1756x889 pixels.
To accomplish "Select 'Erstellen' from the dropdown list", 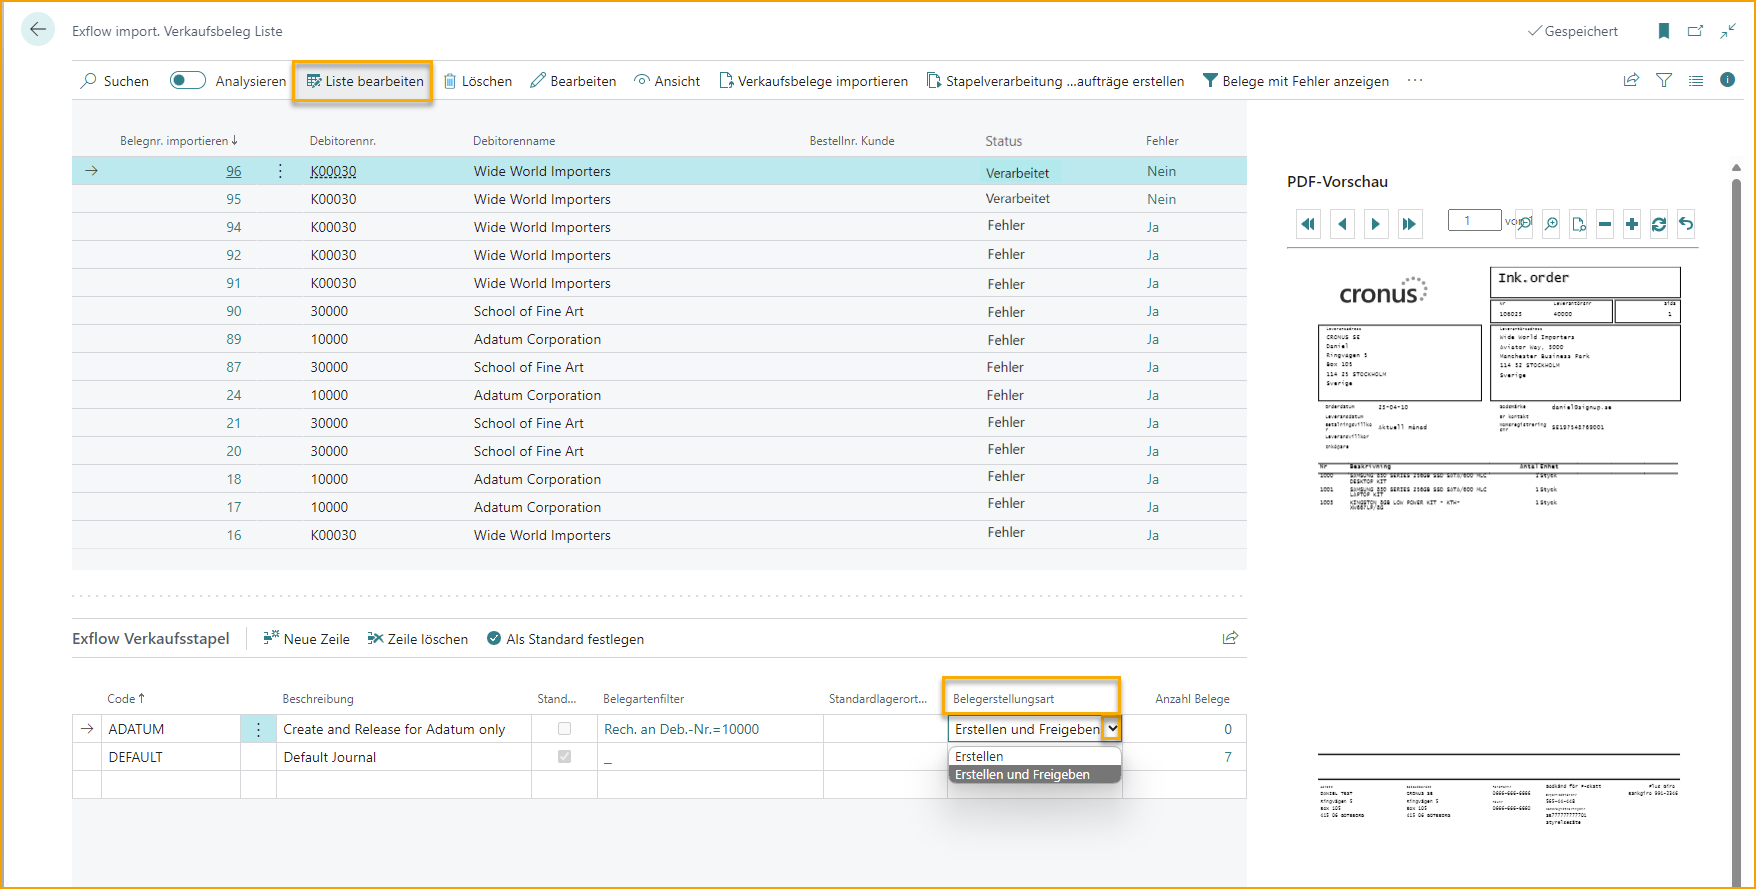I will point(979,757).
